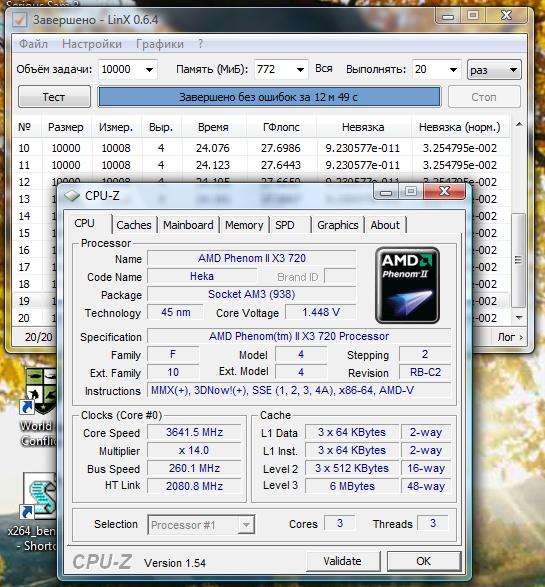Click the Revision RB-C2 value

click(x=425, y=372)
